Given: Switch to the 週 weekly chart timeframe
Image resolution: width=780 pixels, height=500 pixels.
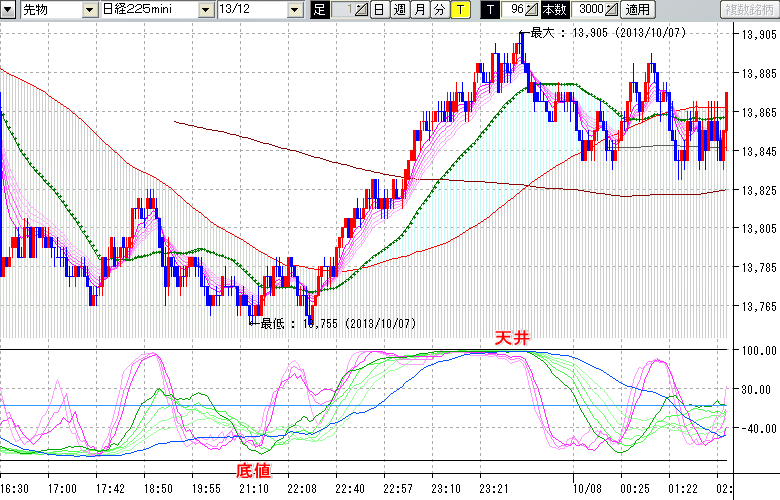Looking at the screenshot, I should [x=399, y=10].
